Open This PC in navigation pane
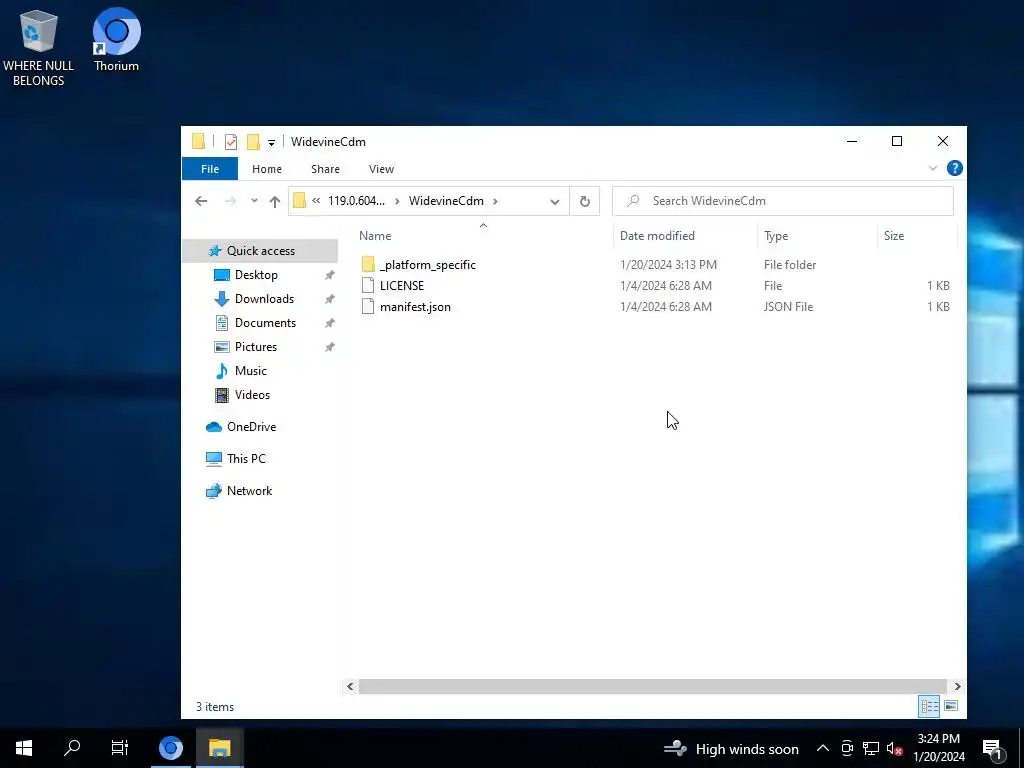Viewport: 1024px width, 768px height. point(246,459)
